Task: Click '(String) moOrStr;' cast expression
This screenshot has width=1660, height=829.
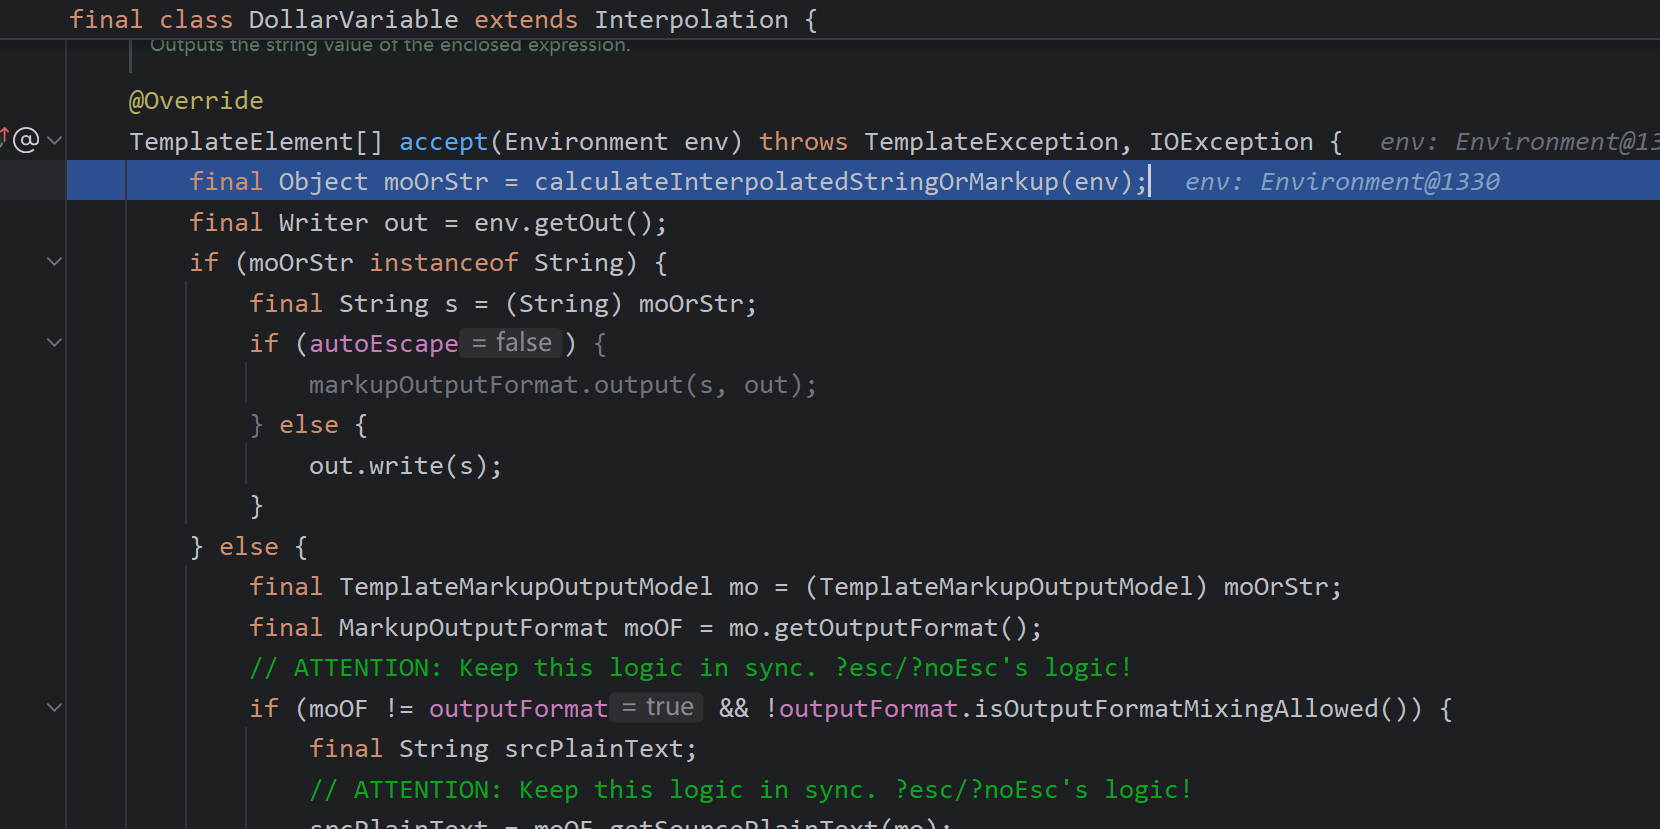Action: (x=631, y=304)
